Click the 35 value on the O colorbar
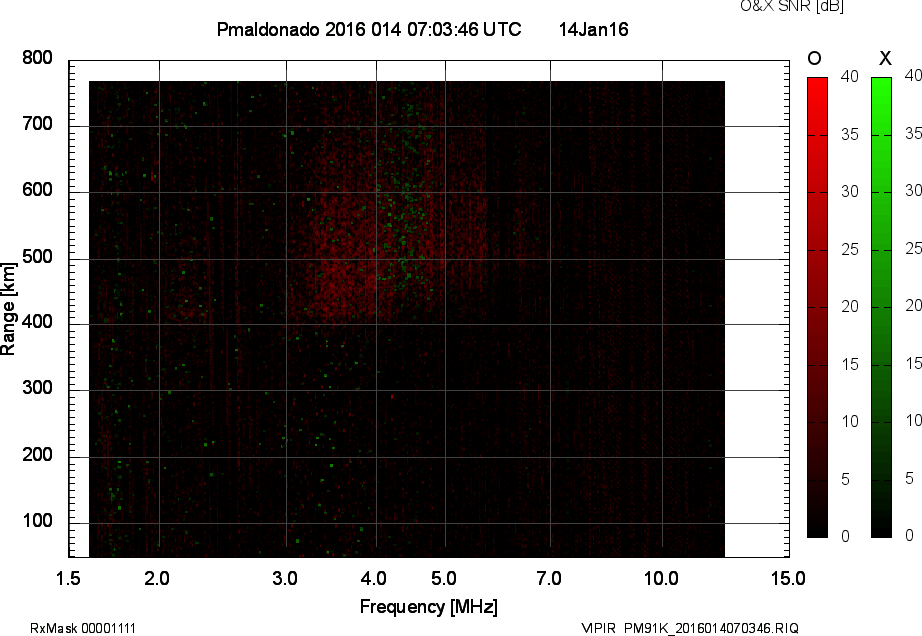 (x=850, y=135)
